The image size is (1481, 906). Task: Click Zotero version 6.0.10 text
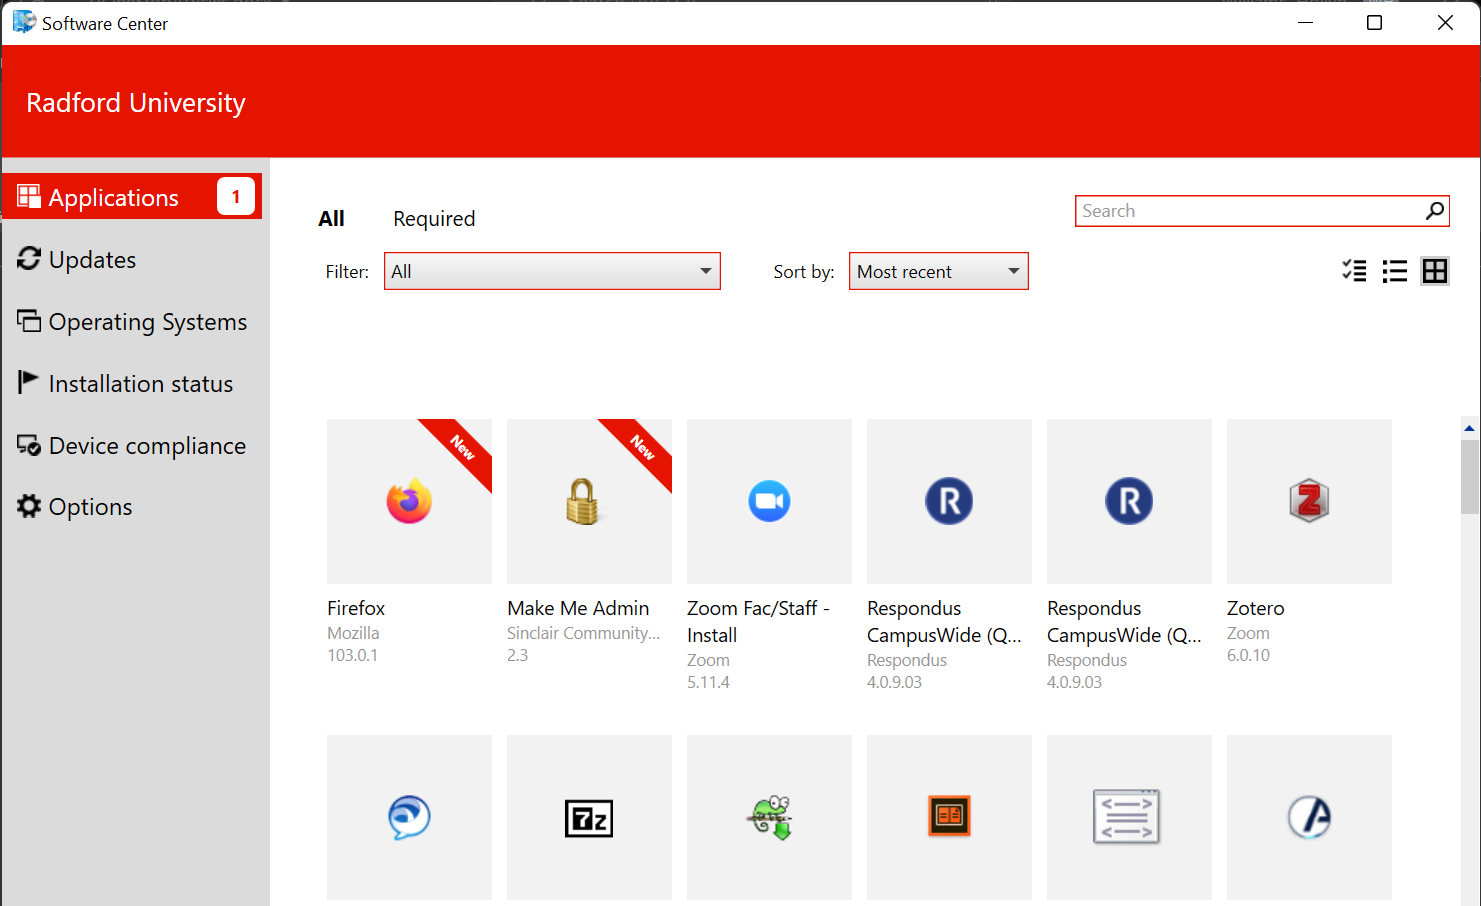(1249, 655)
